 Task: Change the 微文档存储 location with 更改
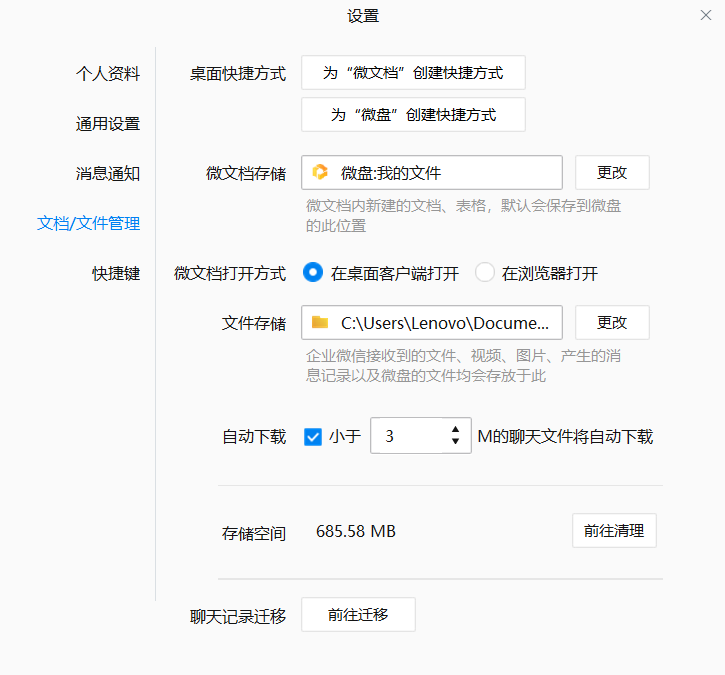pyautogui.click(x=612, y=172)
